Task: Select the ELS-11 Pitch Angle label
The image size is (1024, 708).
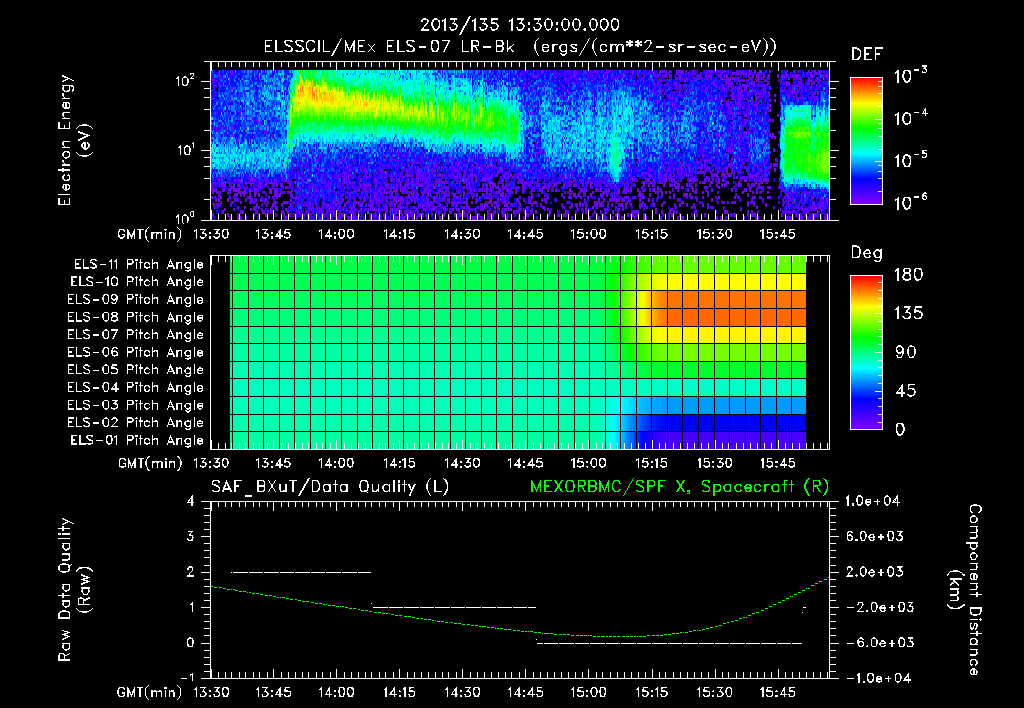Action: point(138,265)
